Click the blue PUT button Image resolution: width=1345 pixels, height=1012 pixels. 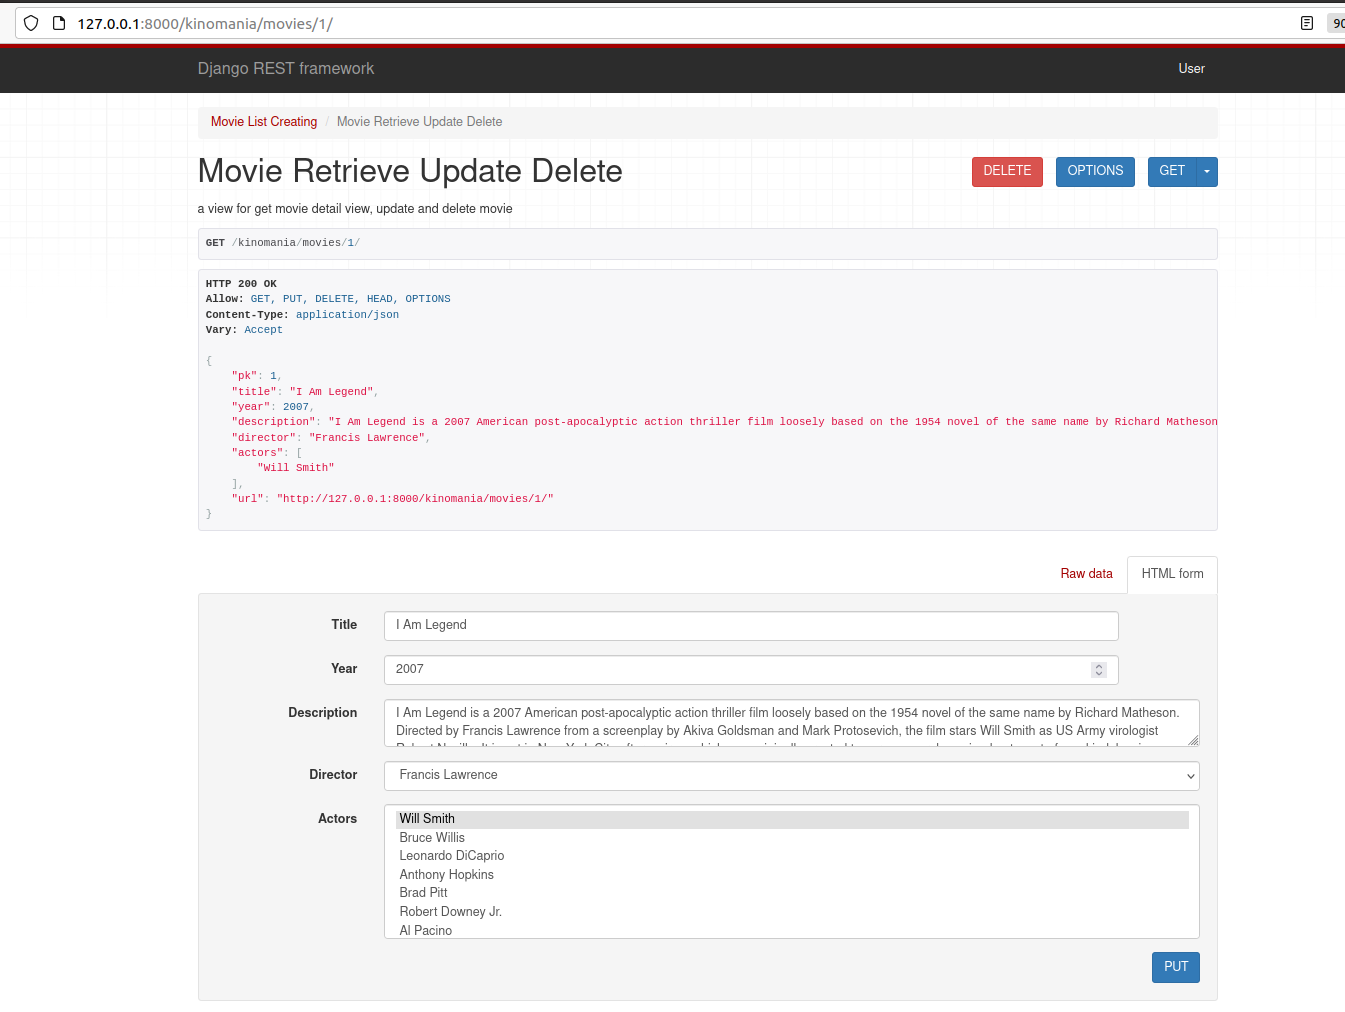(1176, 967)
